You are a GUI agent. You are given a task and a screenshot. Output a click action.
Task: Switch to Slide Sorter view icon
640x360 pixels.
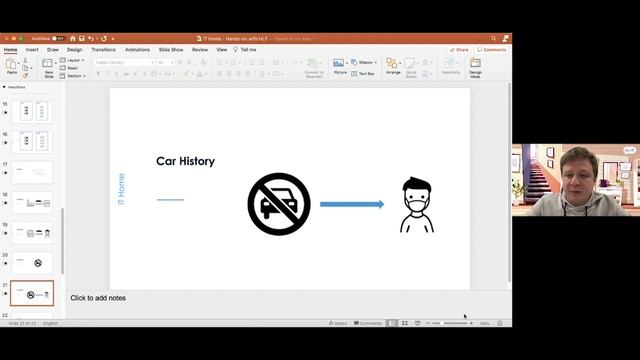click(404, 323)
